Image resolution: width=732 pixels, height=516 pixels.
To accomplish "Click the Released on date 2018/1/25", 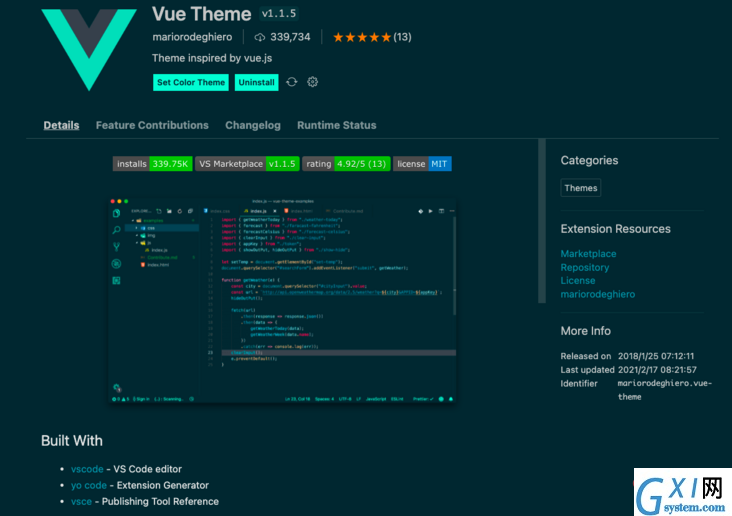I will point(656,356).
